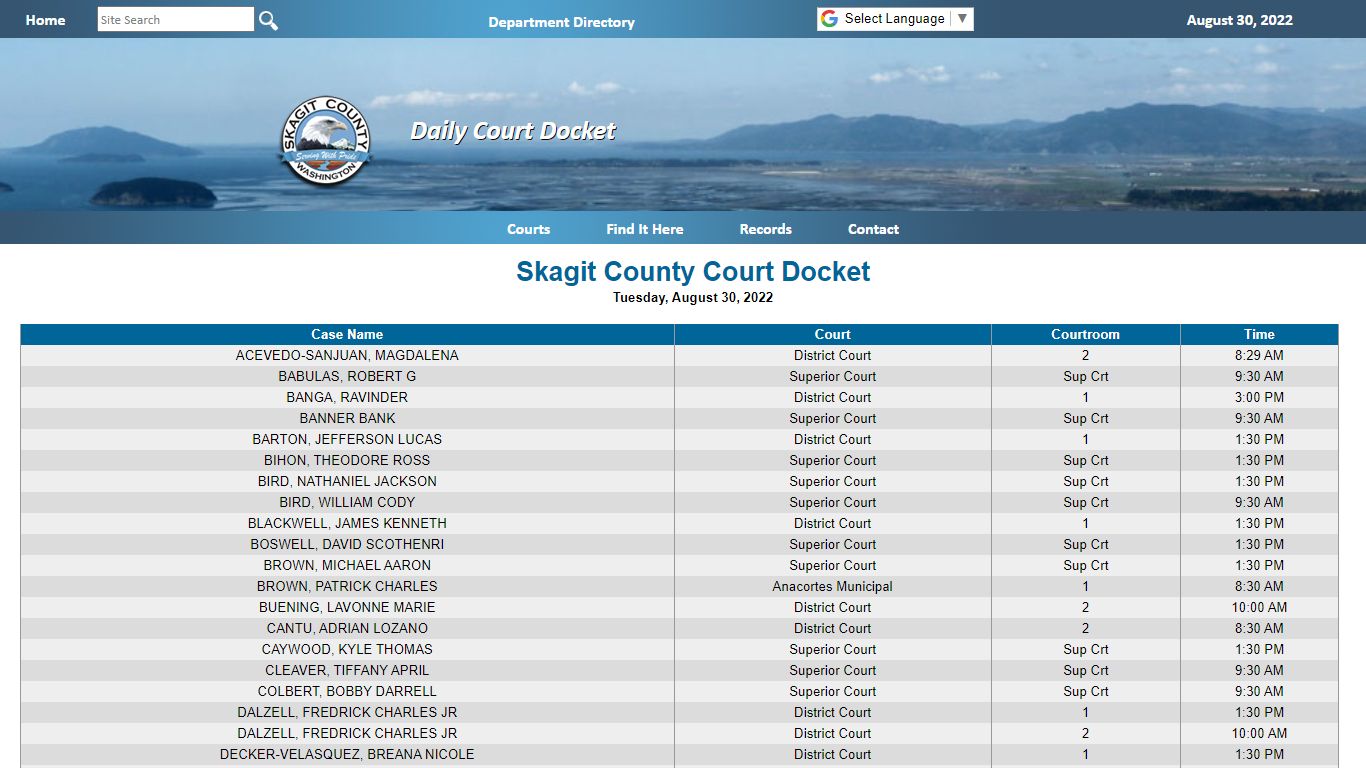The width and height of the screenshot is (1366, 768).
Task: Open the Find It Here menu
Action: (645, 229)
